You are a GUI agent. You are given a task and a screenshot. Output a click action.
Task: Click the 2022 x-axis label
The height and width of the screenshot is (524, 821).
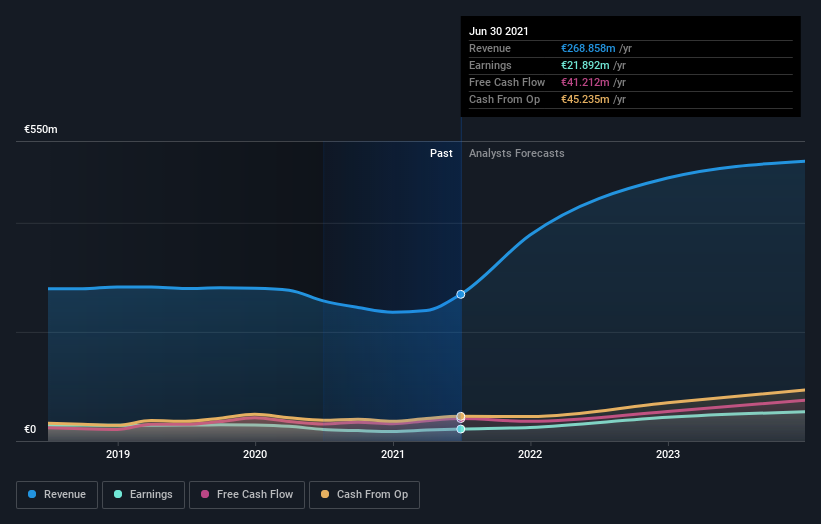(x=530, y=454)
